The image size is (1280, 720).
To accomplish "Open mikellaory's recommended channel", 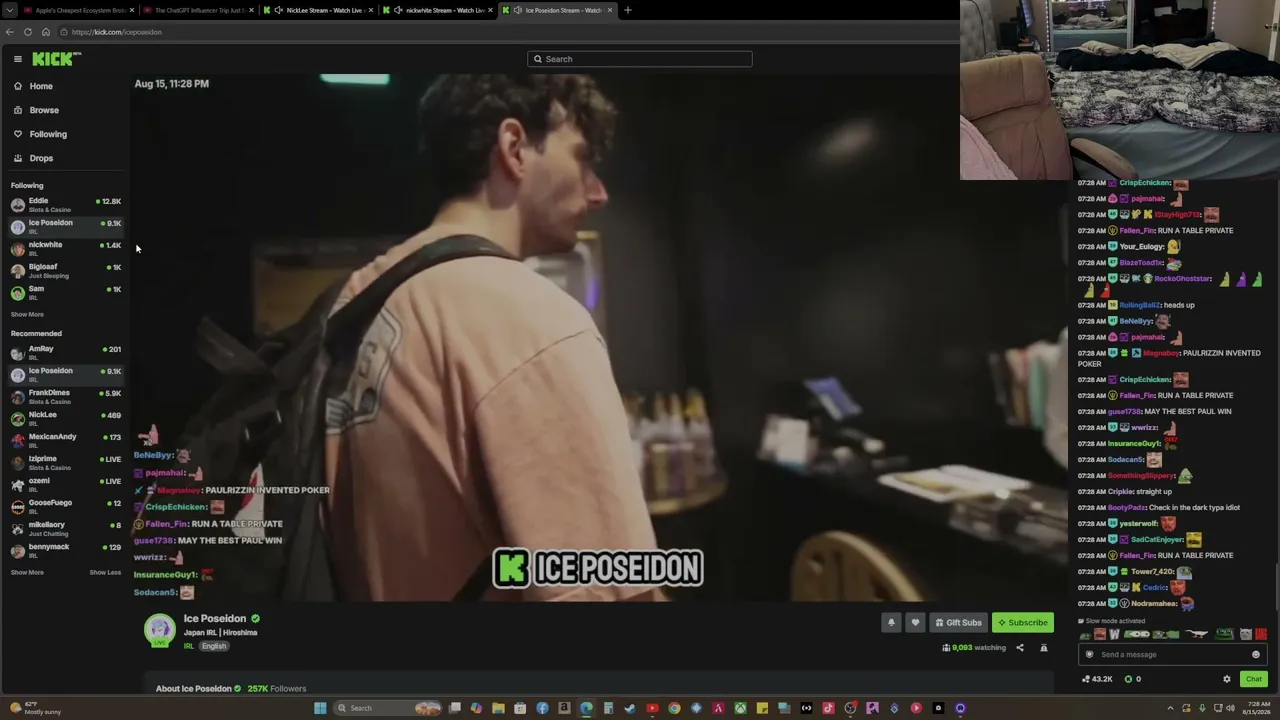I will pyautogui.click(x=65, y=529).
